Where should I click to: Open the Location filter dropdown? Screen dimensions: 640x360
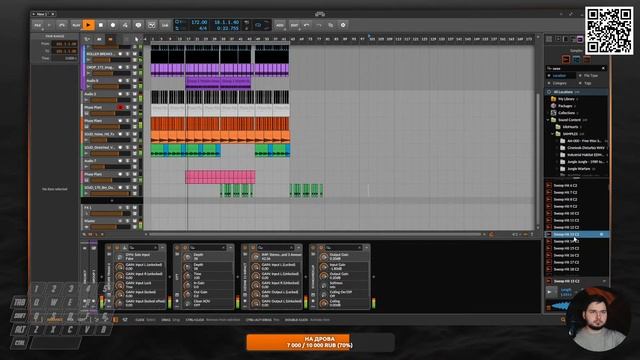click(x=560, y=76)
